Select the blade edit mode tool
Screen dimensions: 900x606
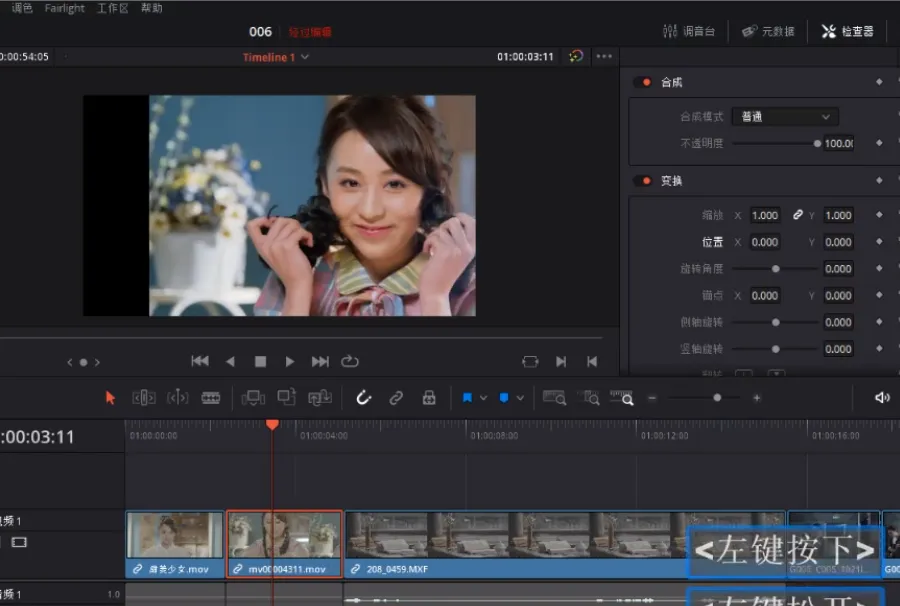(211, 398)
